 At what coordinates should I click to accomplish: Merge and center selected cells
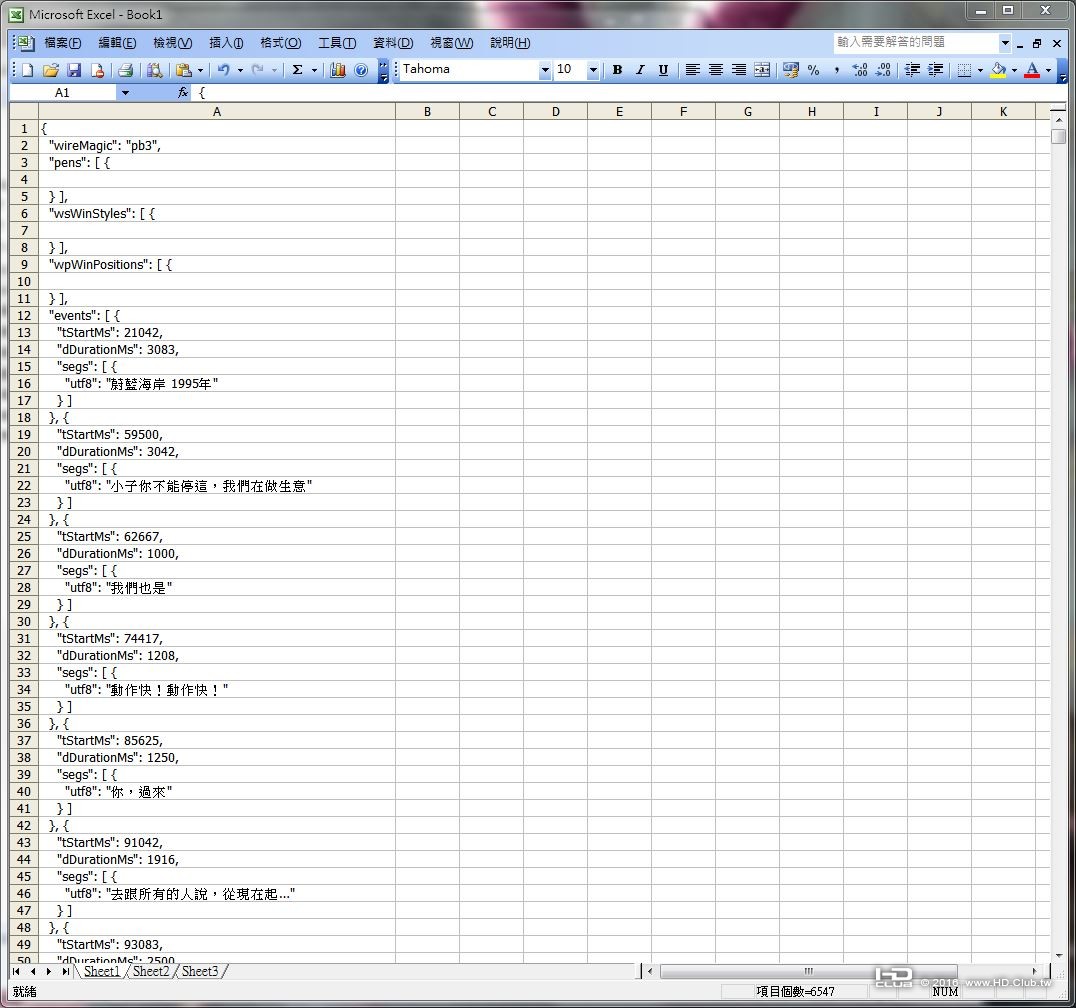(x=762, y=70)
